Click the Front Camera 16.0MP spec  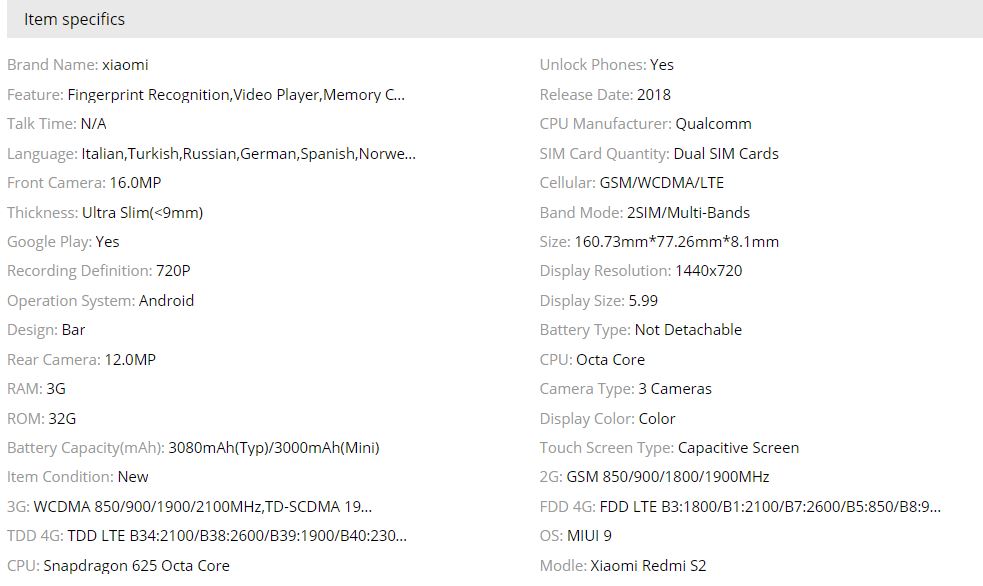(x=135, y=183)
